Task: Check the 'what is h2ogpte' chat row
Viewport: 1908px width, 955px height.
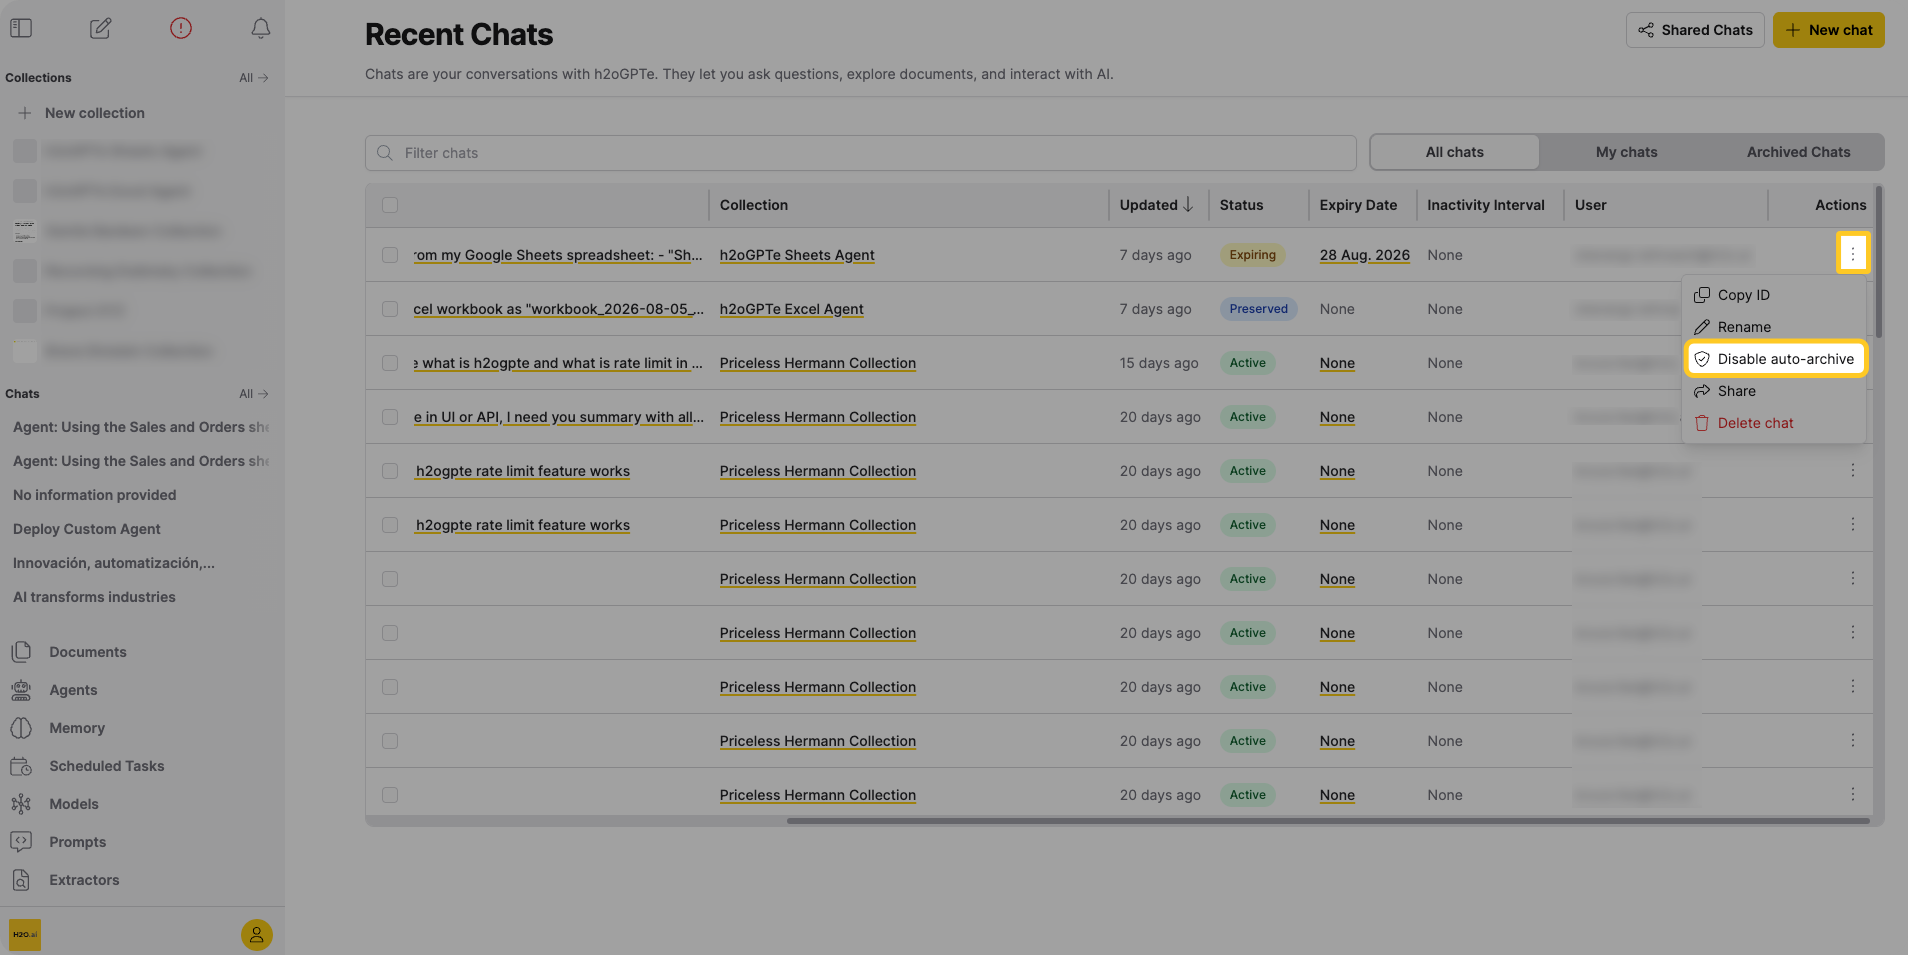Action: click(390, 363)
